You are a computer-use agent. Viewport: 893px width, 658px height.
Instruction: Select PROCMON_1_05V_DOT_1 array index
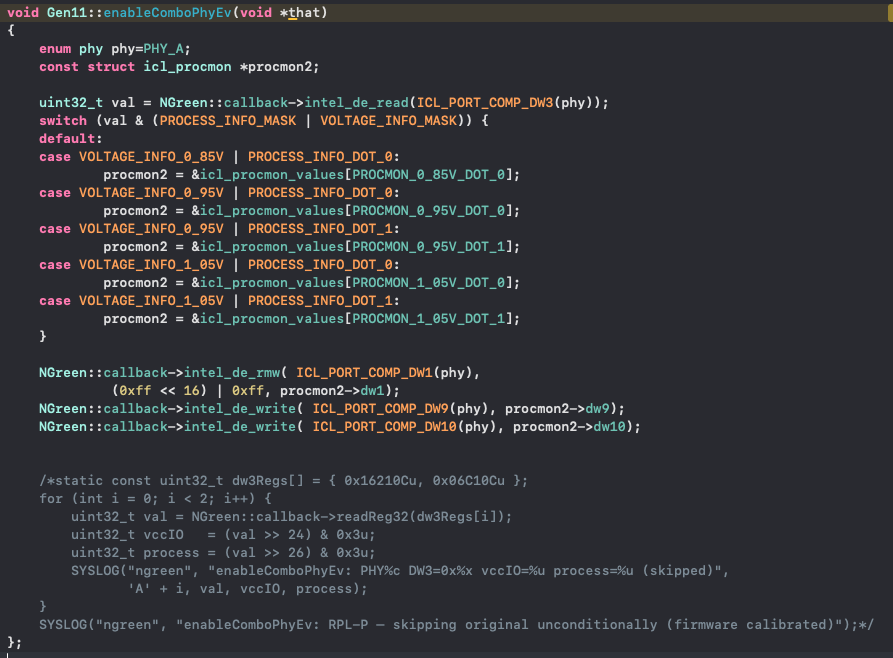point(428,318)
